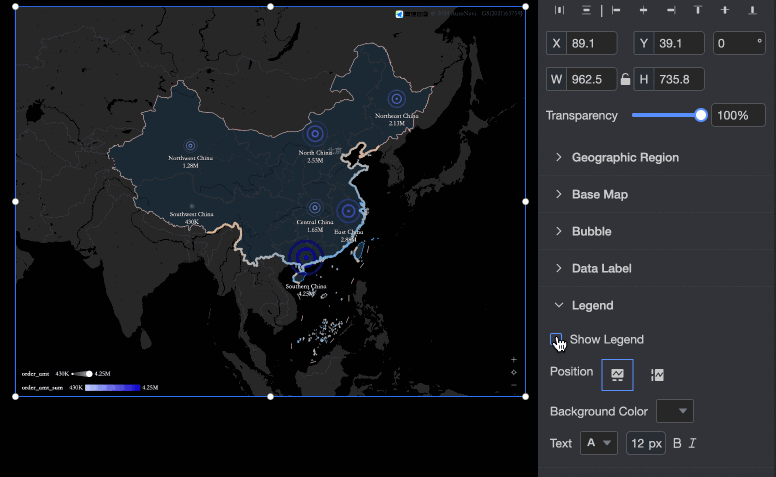Image resolution: width=776 pixels, height=477 pixels.
Task: Click the Northeast China 2.13M label
Action: coord(396,119)
